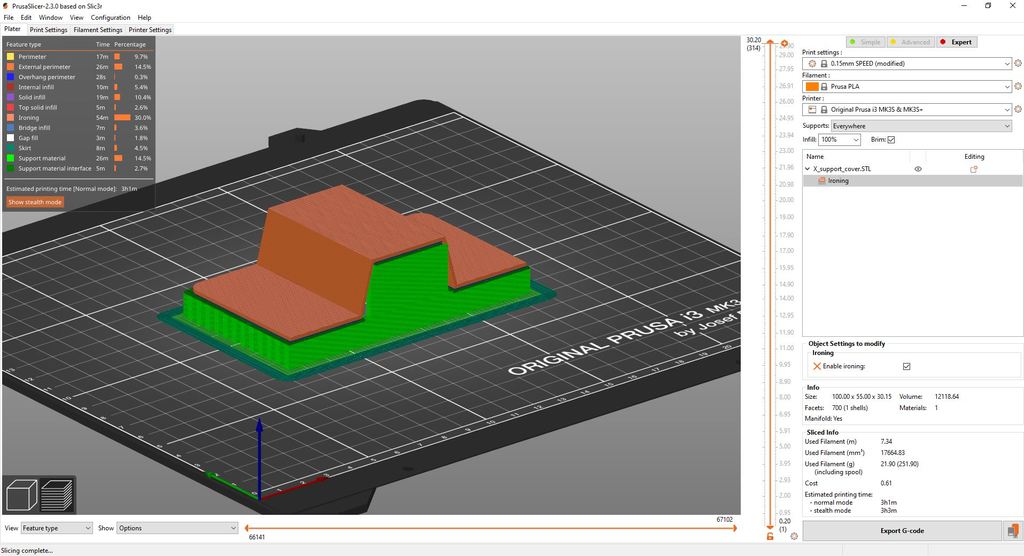This screenshot has width=1024, height=556.
Task: Uncheck the Brim checkbox
Action: coord(891,140)
